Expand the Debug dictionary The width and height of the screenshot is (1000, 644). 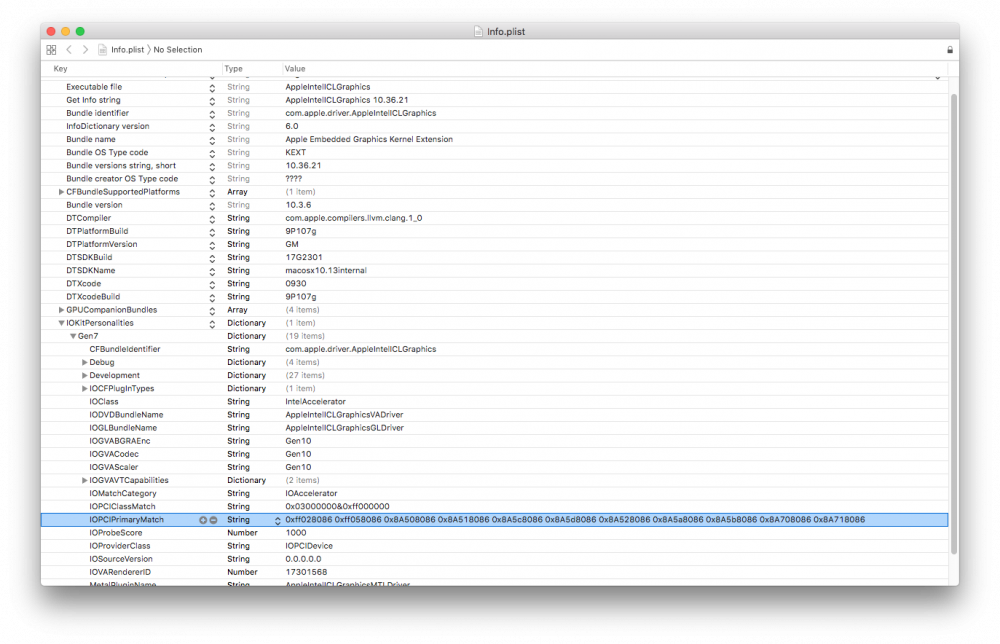84,362
